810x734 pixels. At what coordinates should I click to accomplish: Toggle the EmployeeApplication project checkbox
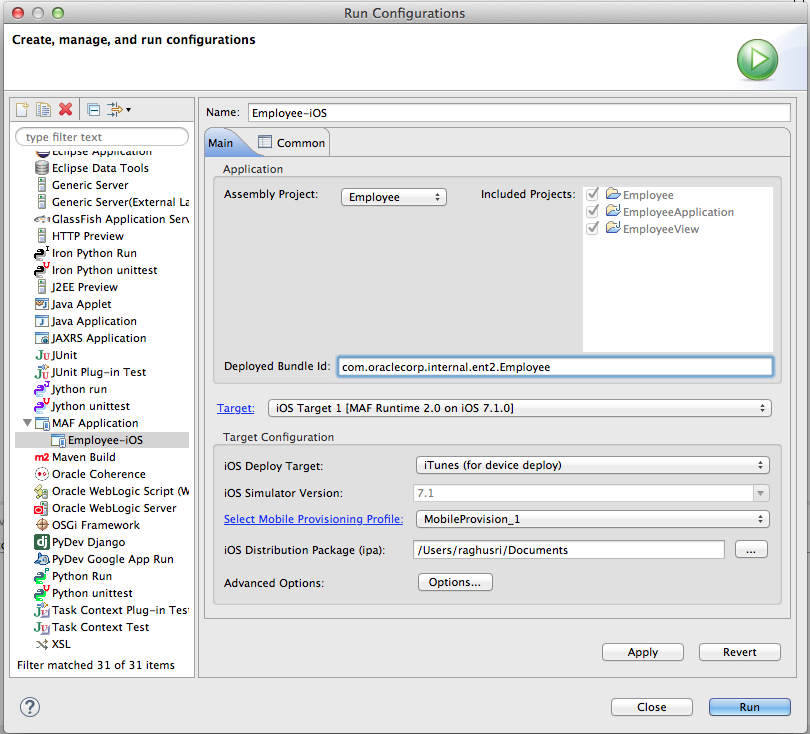[x=593, y=211]
